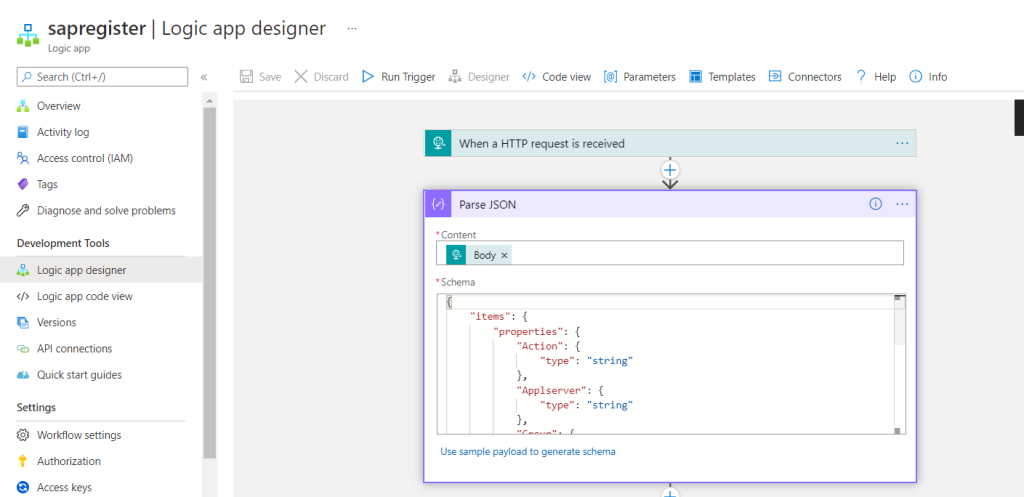This screenshot has width=1024, height=497.
Task: Open the Parse JSON ellipsis menu
Action: tap(902, 204)
